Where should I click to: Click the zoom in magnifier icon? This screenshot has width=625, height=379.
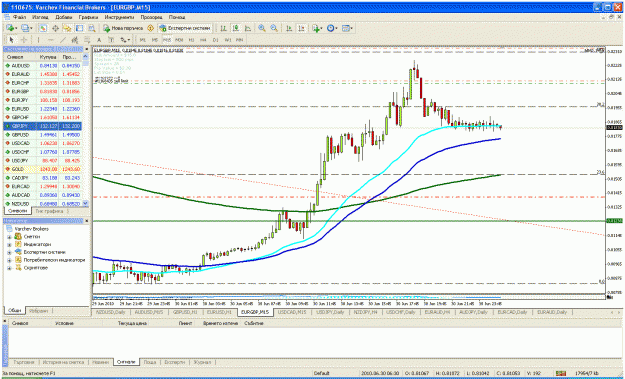(262, 28)
